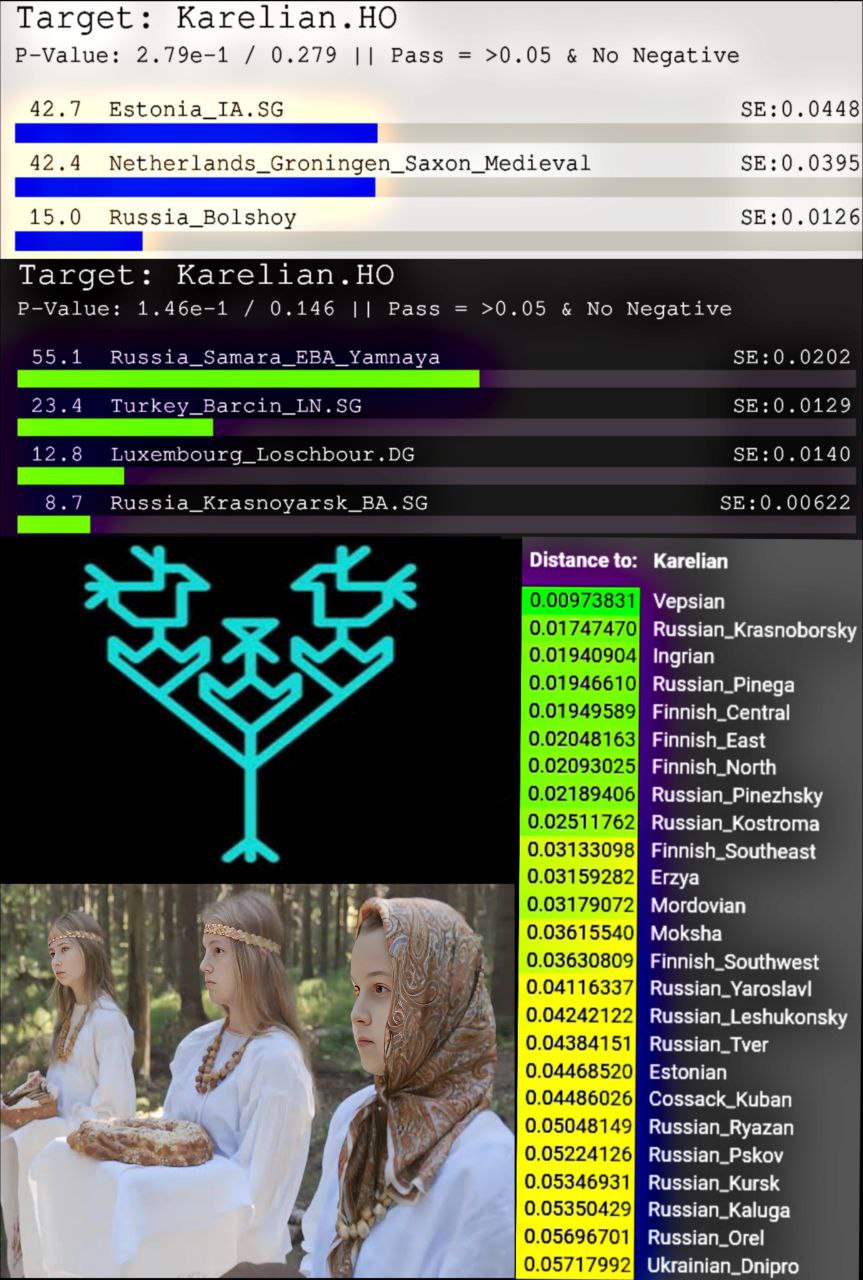Viewport: 863px width, 1280px height.
Task: Select the 'SE:0.0448' value
Action: [800, 109]
